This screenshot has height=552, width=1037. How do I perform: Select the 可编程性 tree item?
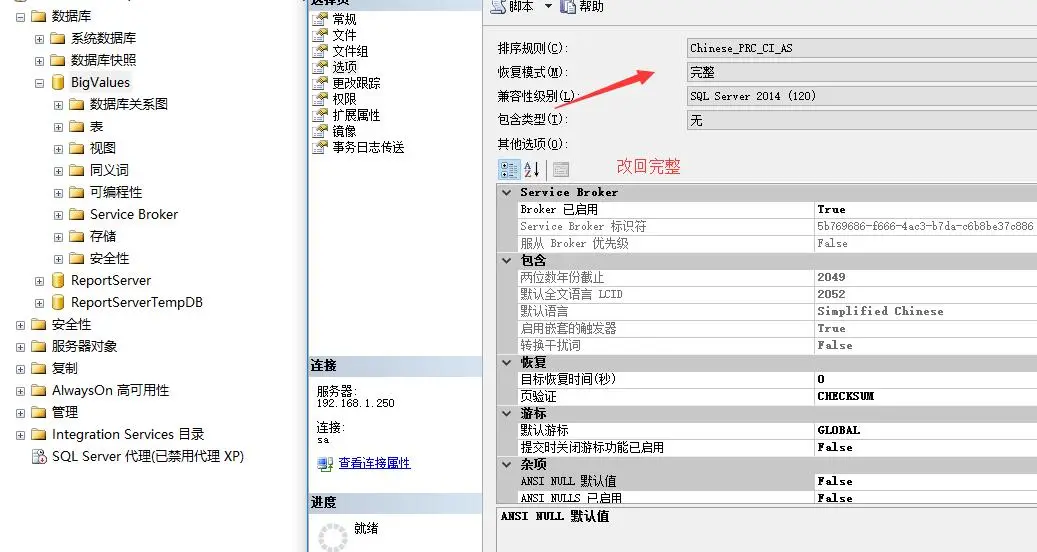116,192
